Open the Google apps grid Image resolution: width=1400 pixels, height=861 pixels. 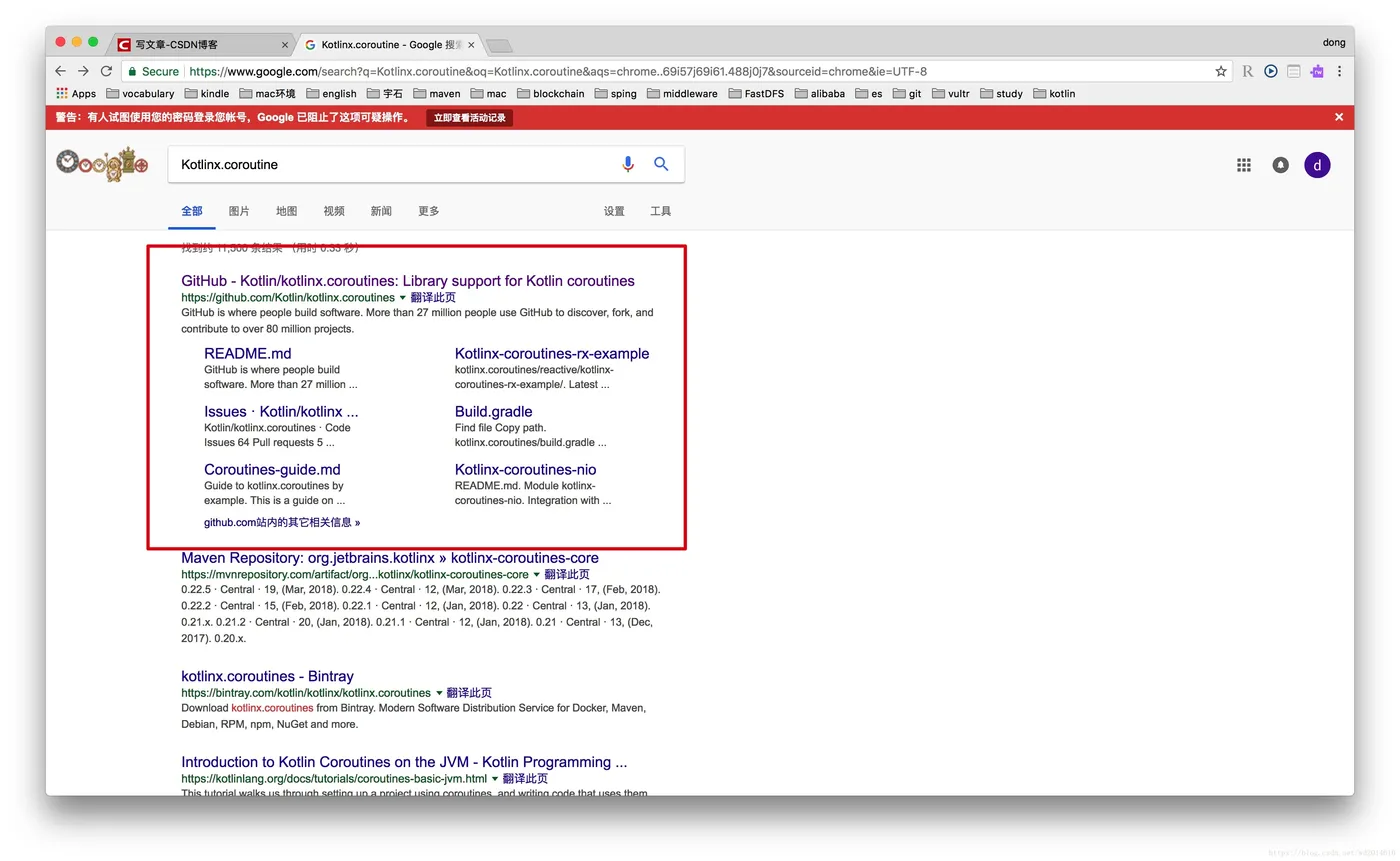click(1244, 165)
